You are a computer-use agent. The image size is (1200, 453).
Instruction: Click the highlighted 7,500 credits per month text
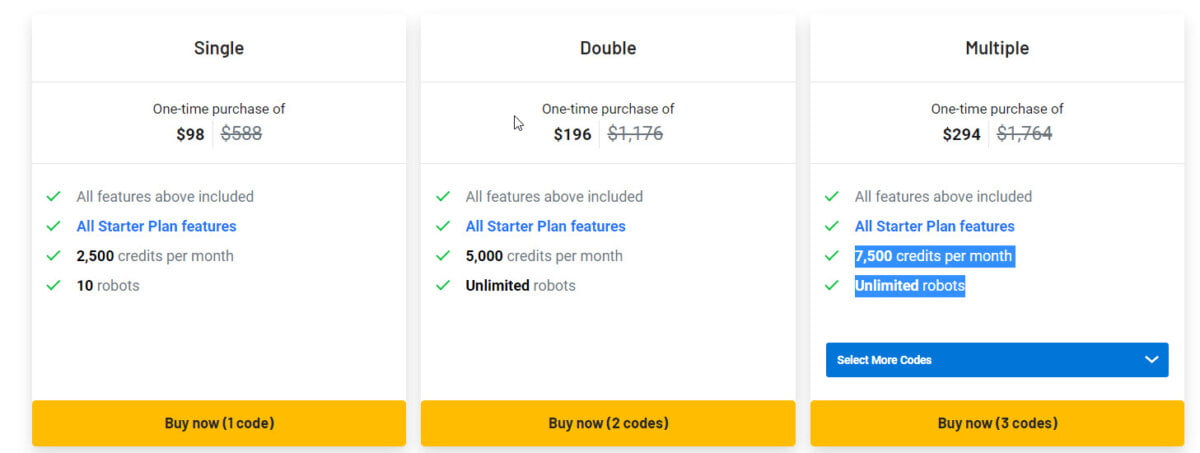(x=934, y=256)
